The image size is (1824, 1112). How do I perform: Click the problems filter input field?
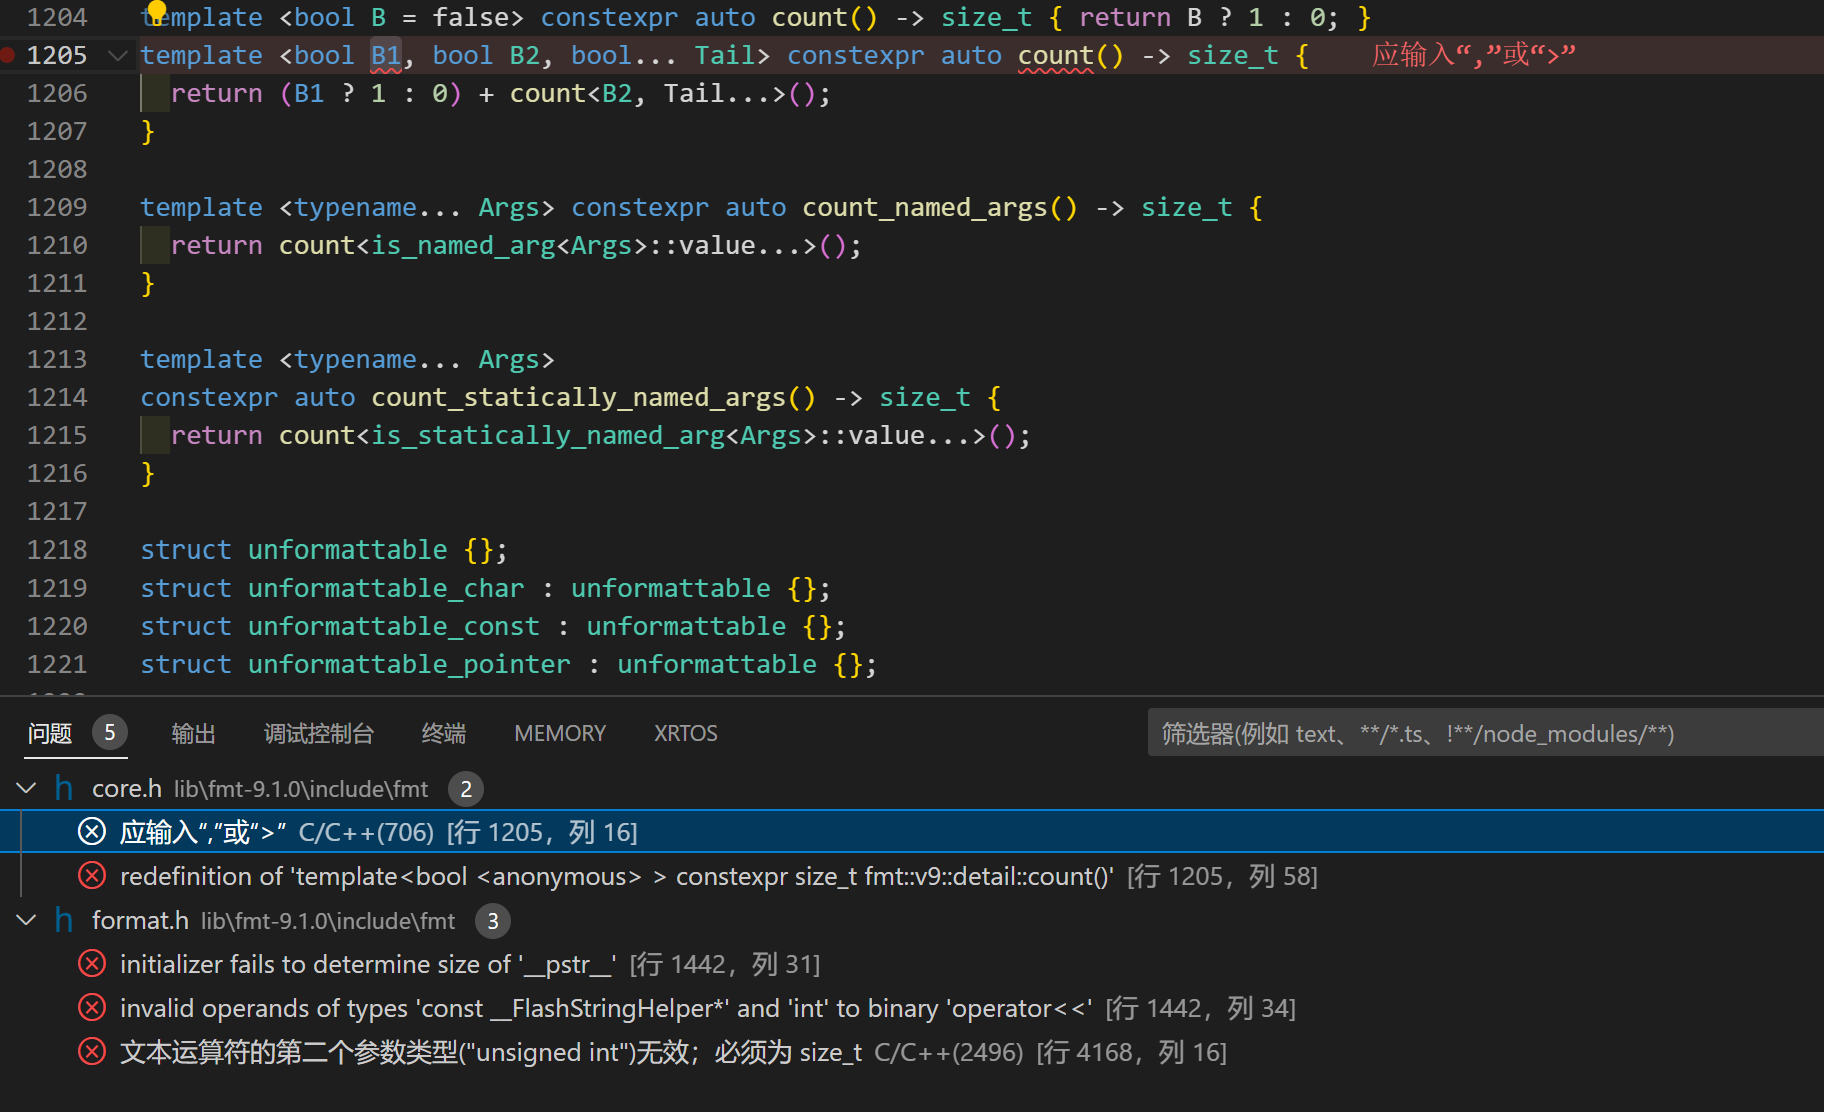click(x=1480, y=733)
